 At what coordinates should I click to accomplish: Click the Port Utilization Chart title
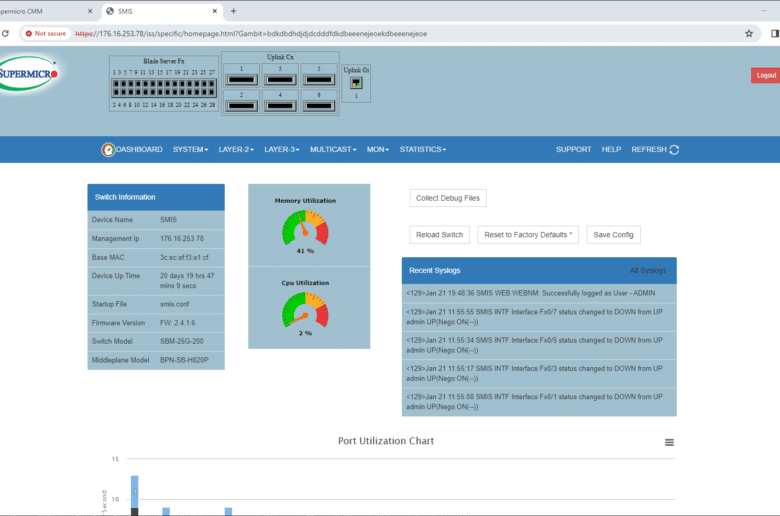click(386, 441)
